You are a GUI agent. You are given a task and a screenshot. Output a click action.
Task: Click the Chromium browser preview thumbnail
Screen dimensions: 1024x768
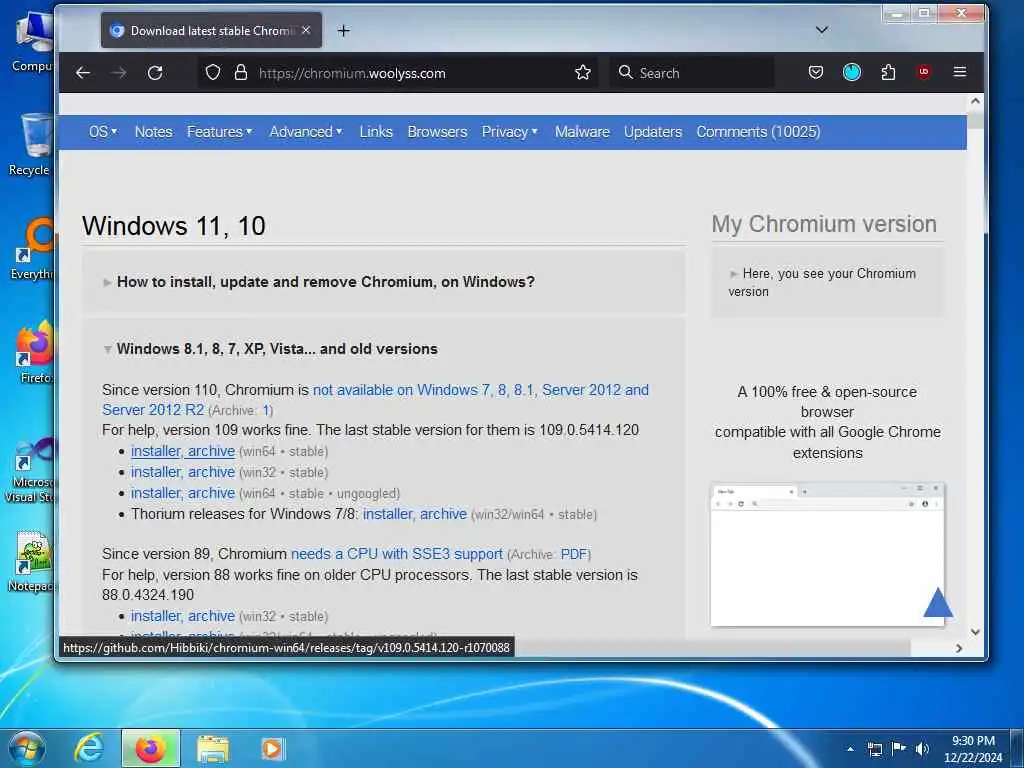[x=827, y=555]
